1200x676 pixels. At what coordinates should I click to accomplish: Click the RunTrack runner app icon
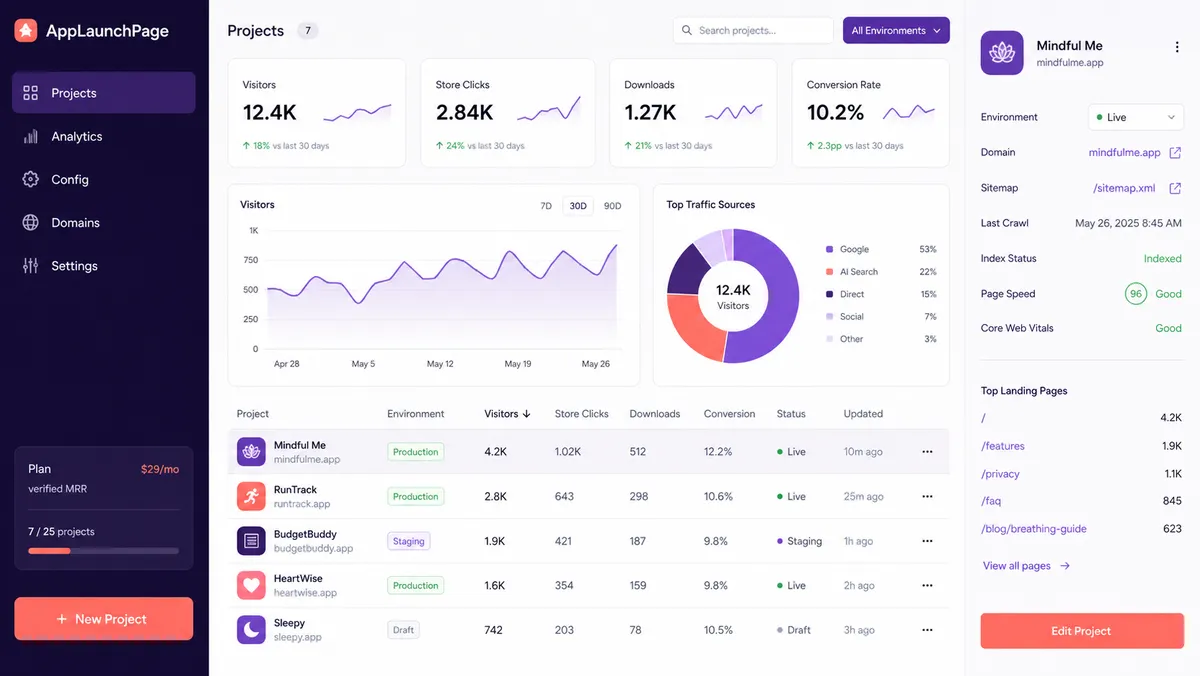(x=251, y=496)
